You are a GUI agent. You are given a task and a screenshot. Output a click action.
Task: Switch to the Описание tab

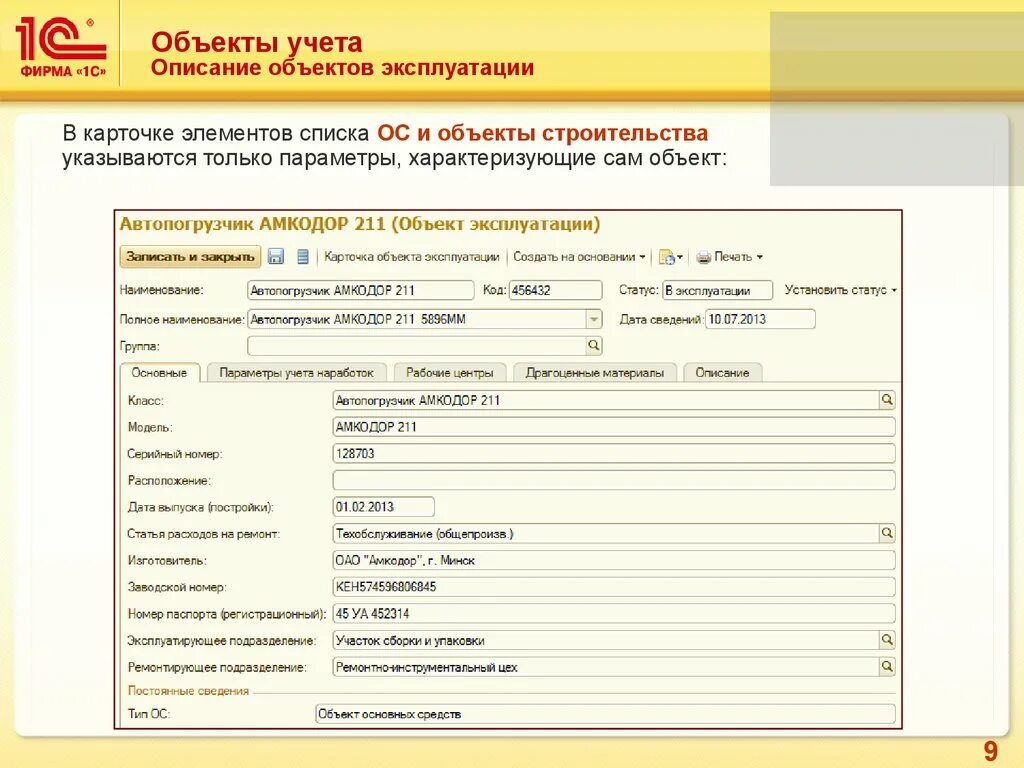coord(722,373)
